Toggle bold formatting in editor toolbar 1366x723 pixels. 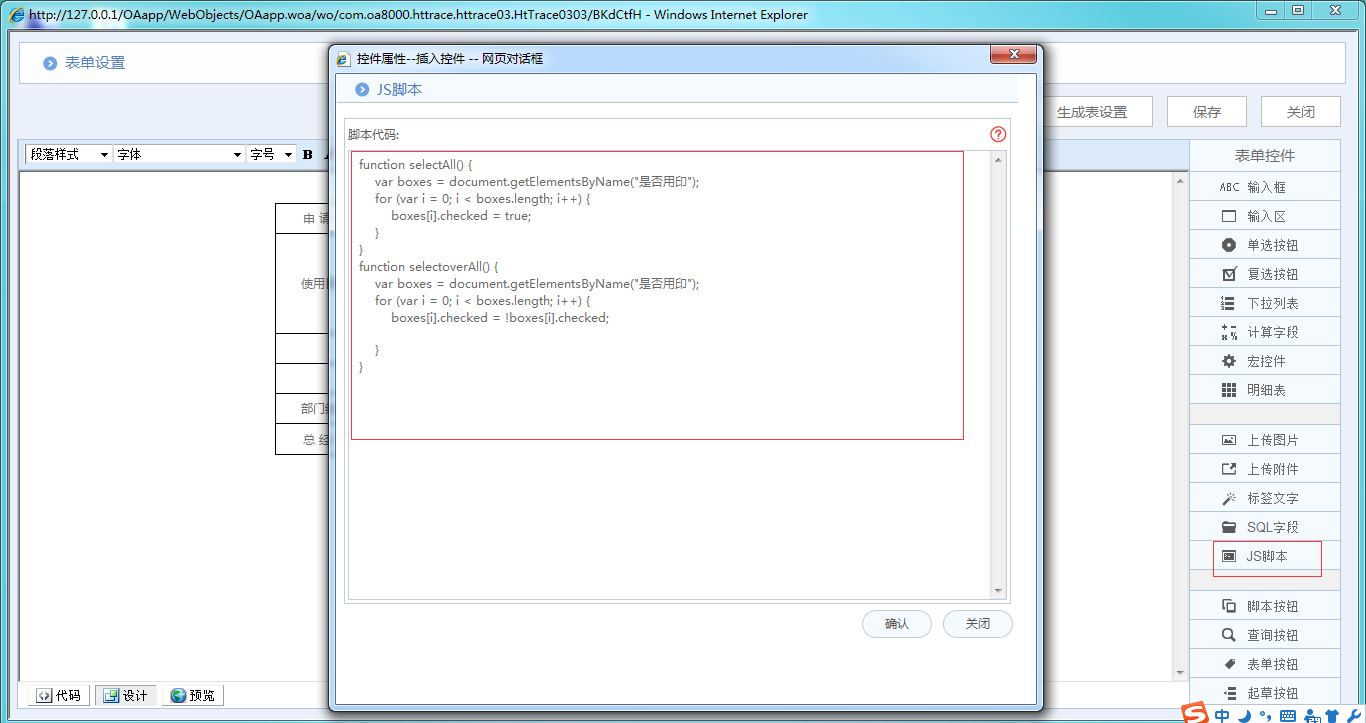(x=308, y=154)
